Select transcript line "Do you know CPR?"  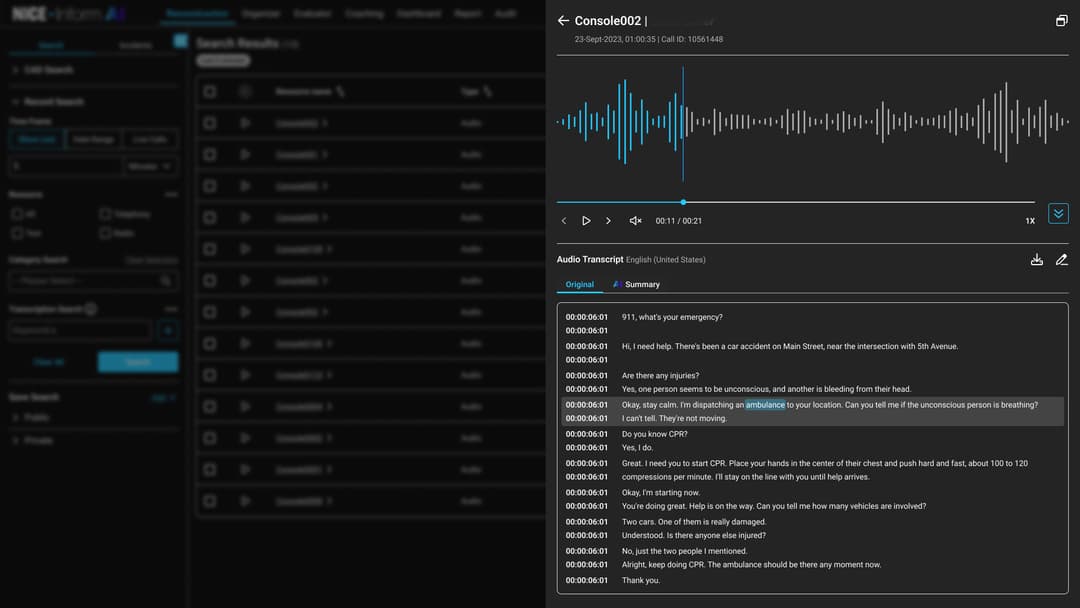pos(654,434)
